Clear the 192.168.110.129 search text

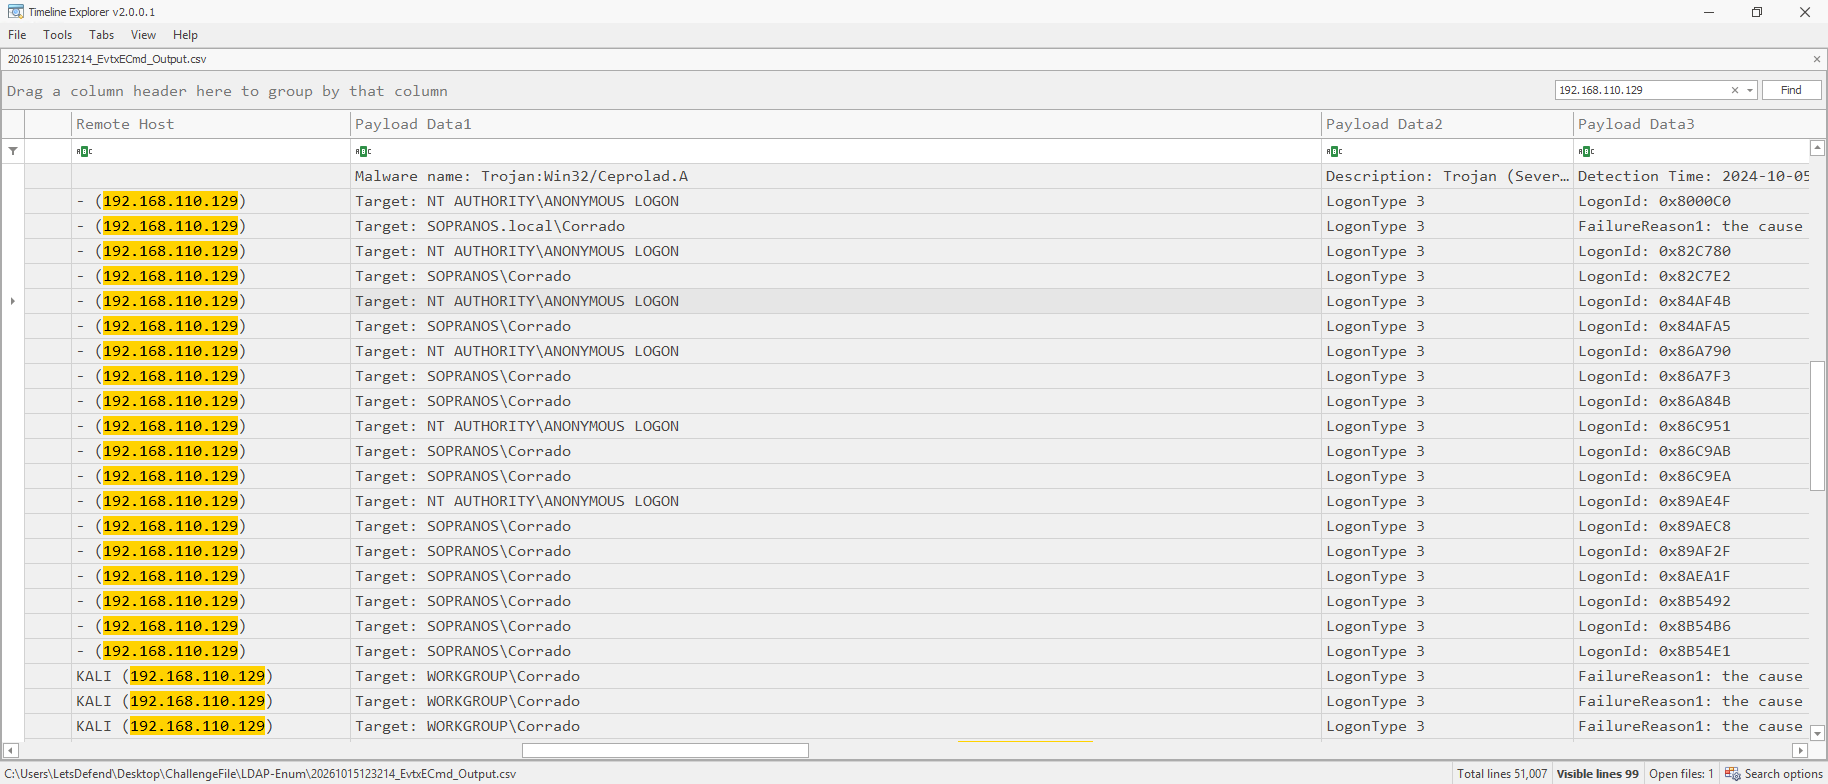1735,90
